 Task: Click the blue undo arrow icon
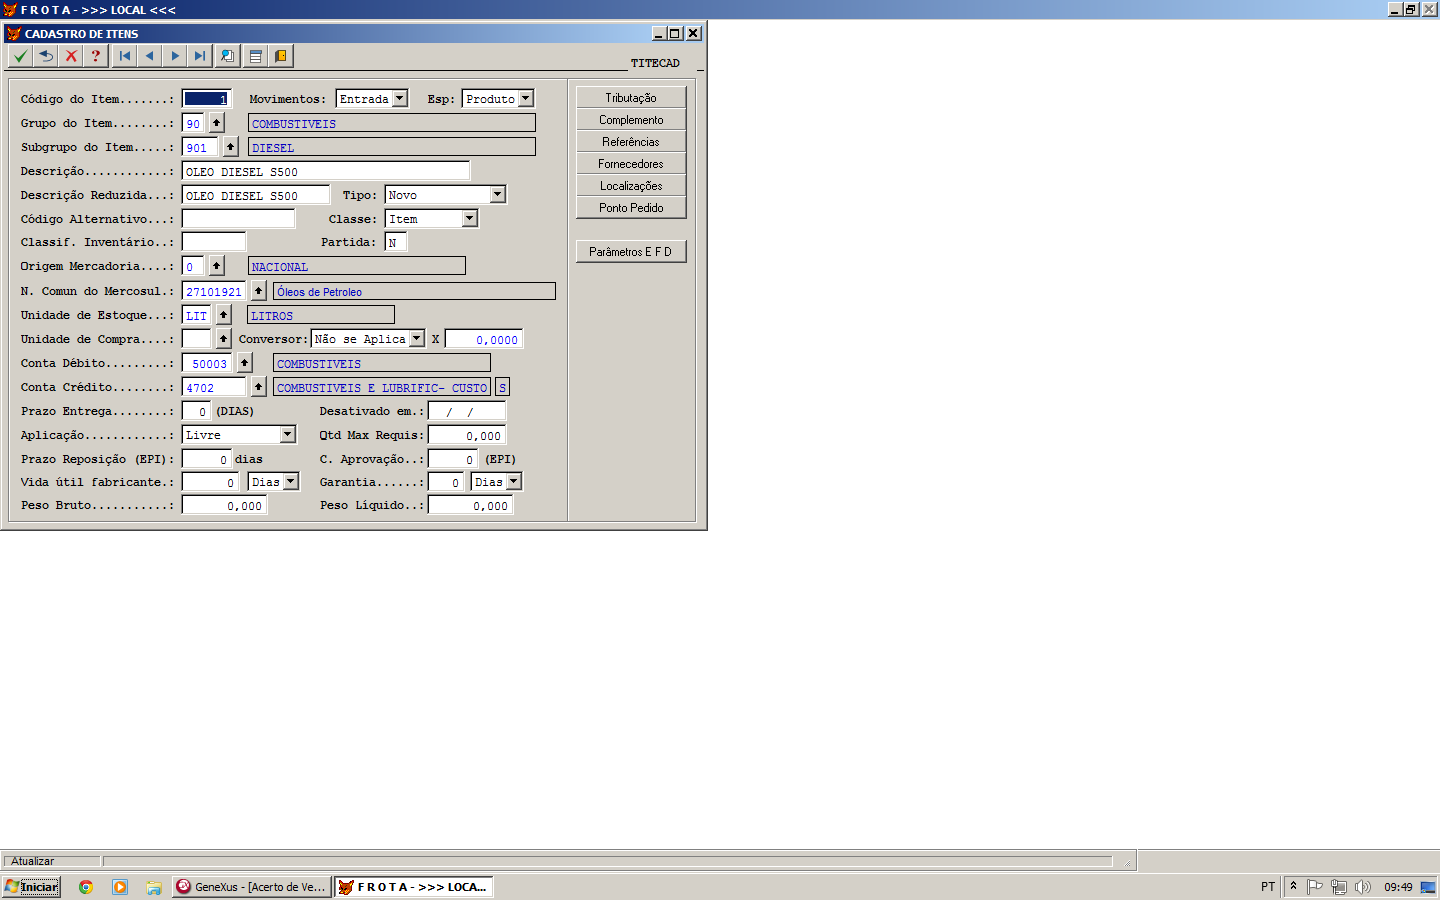[x=46, y=56]
